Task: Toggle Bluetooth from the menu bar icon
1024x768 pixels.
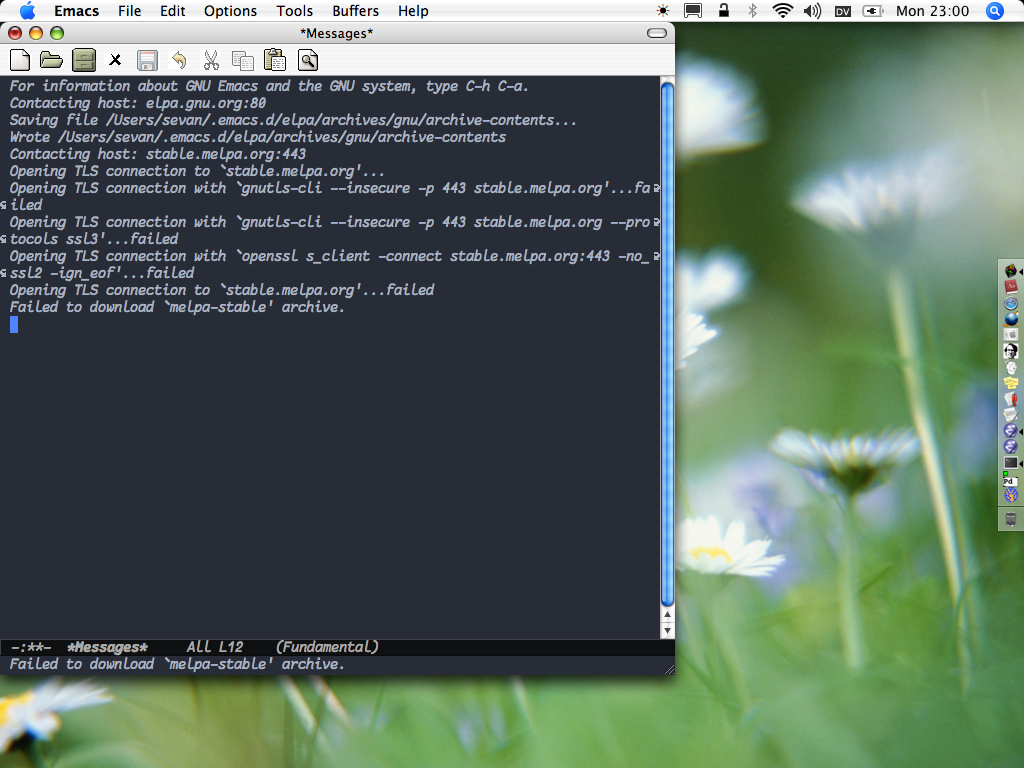Action: (x=752, y=11)
